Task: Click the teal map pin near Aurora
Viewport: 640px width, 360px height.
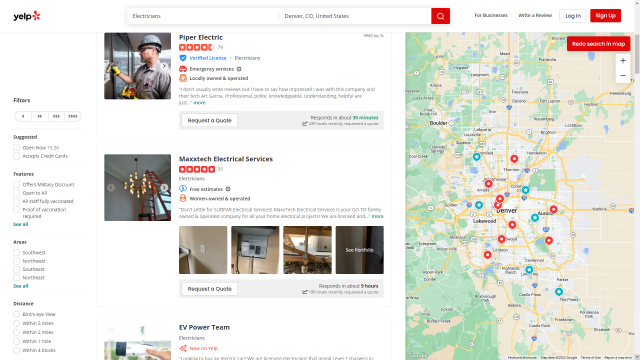Action: (x=535, y=218)
